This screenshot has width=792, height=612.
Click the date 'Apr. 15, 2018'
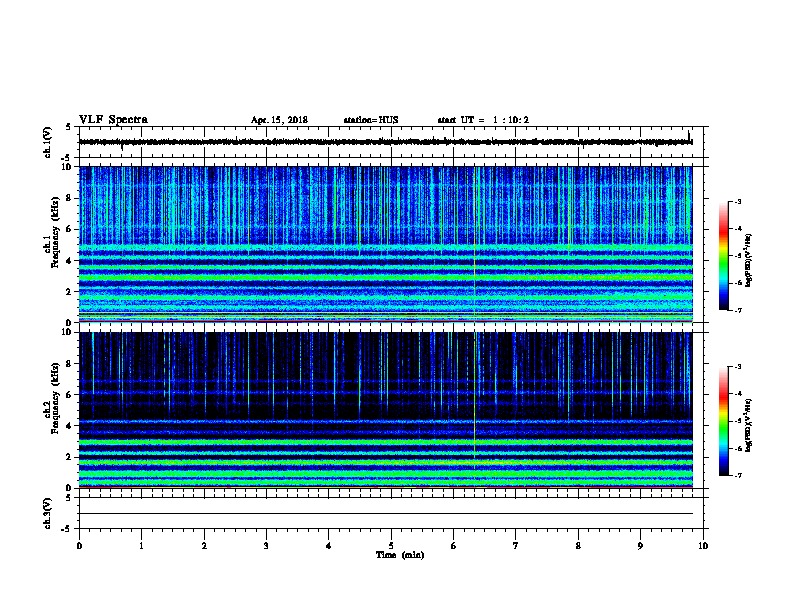point(279,120)
